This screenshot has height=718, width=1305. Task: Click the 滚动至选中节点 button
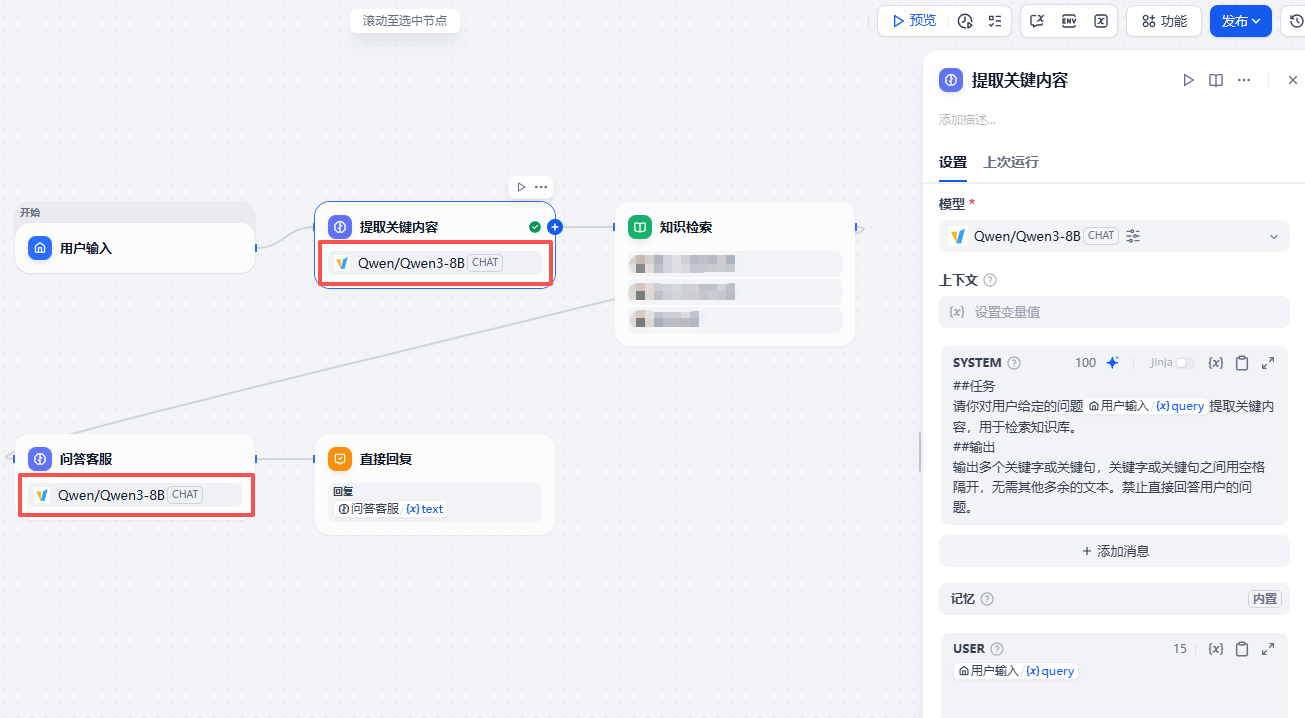[x=405, y=20]
